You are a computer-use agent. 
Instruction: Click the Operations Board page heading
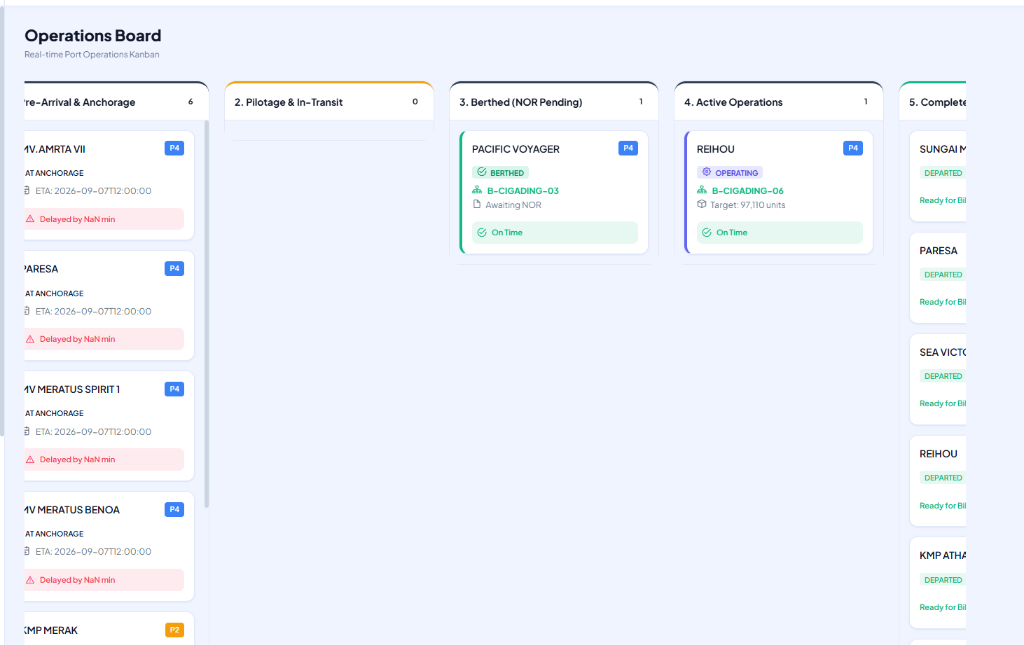pos(93,35)
